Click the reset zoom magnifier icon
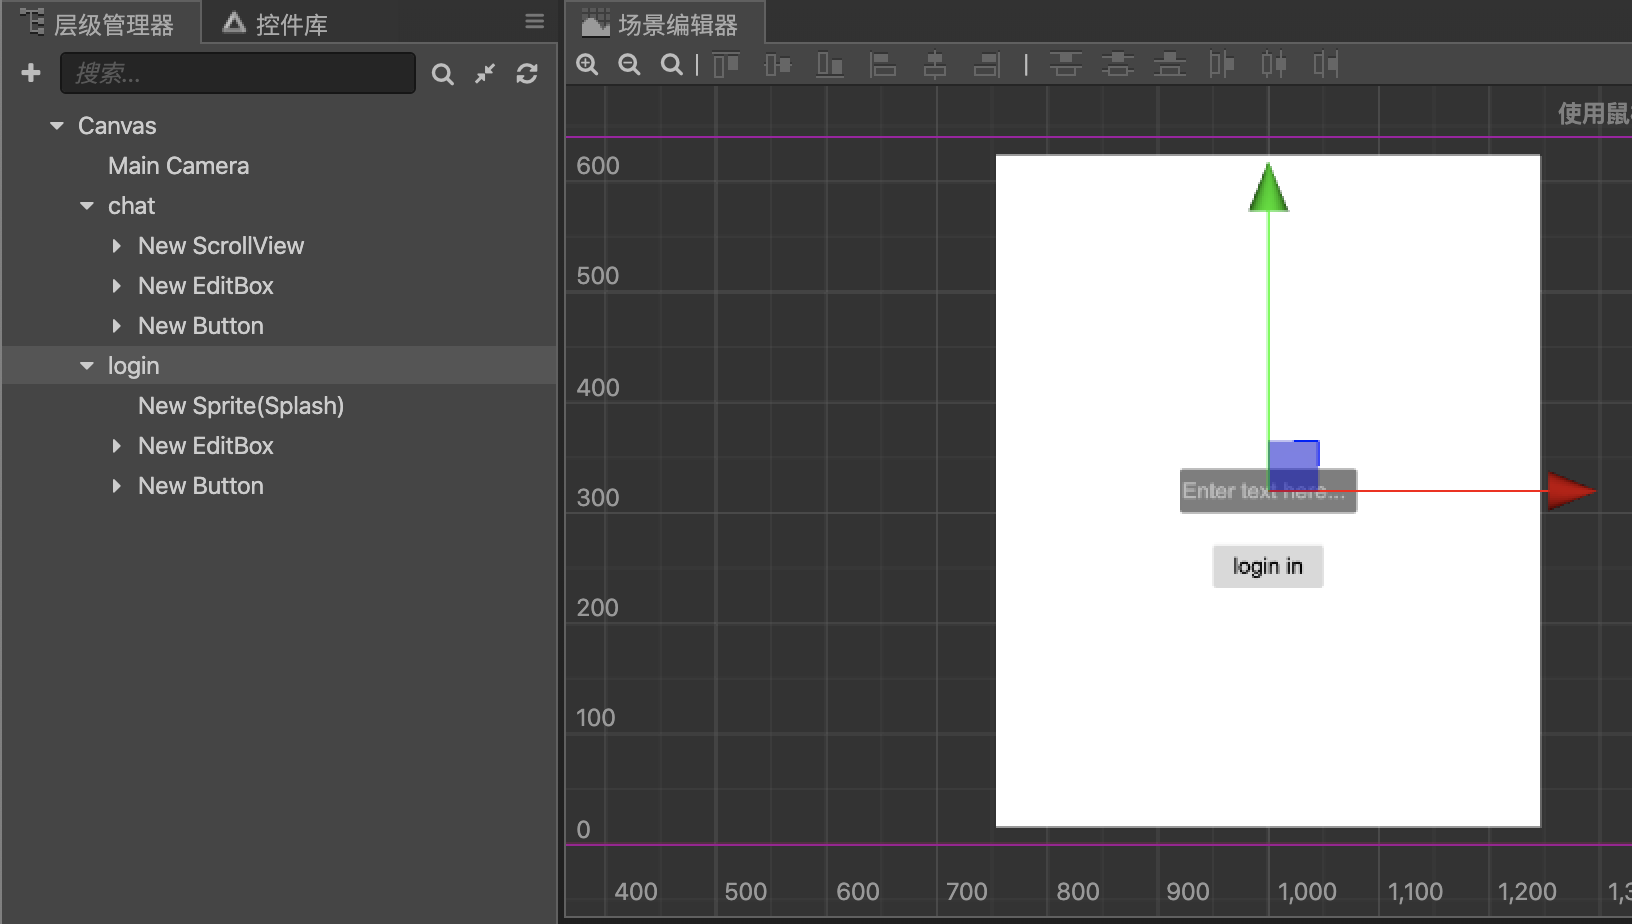 [671, 64]
